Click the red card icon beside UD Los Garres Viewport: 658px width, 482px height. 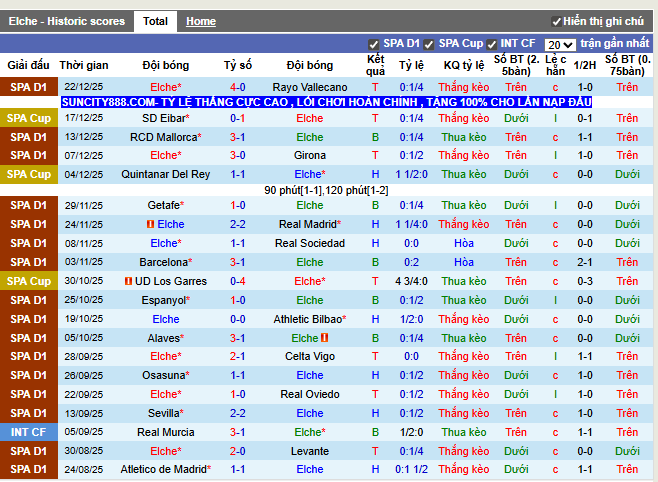tap(128, 281)
